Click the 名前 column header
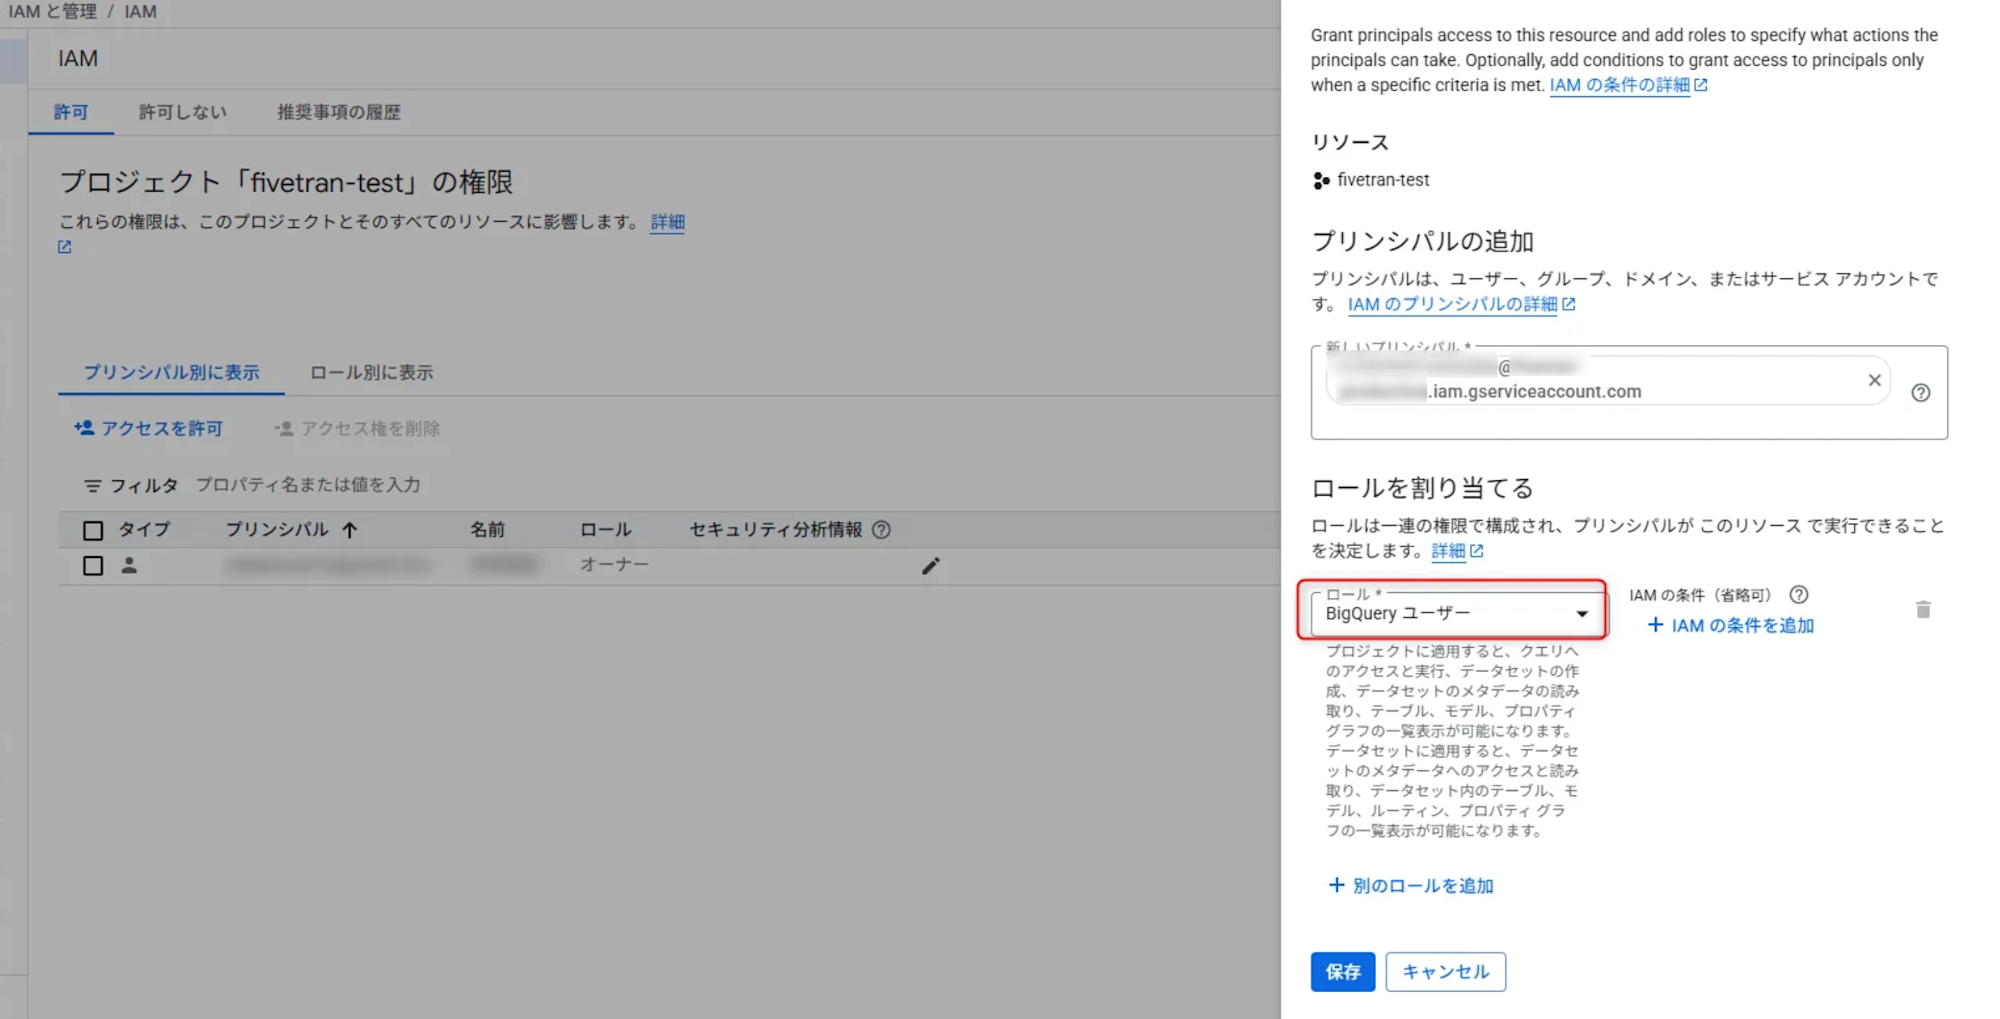The height and width of the screenshot is (1019, 2000). (x=487, y=529)
